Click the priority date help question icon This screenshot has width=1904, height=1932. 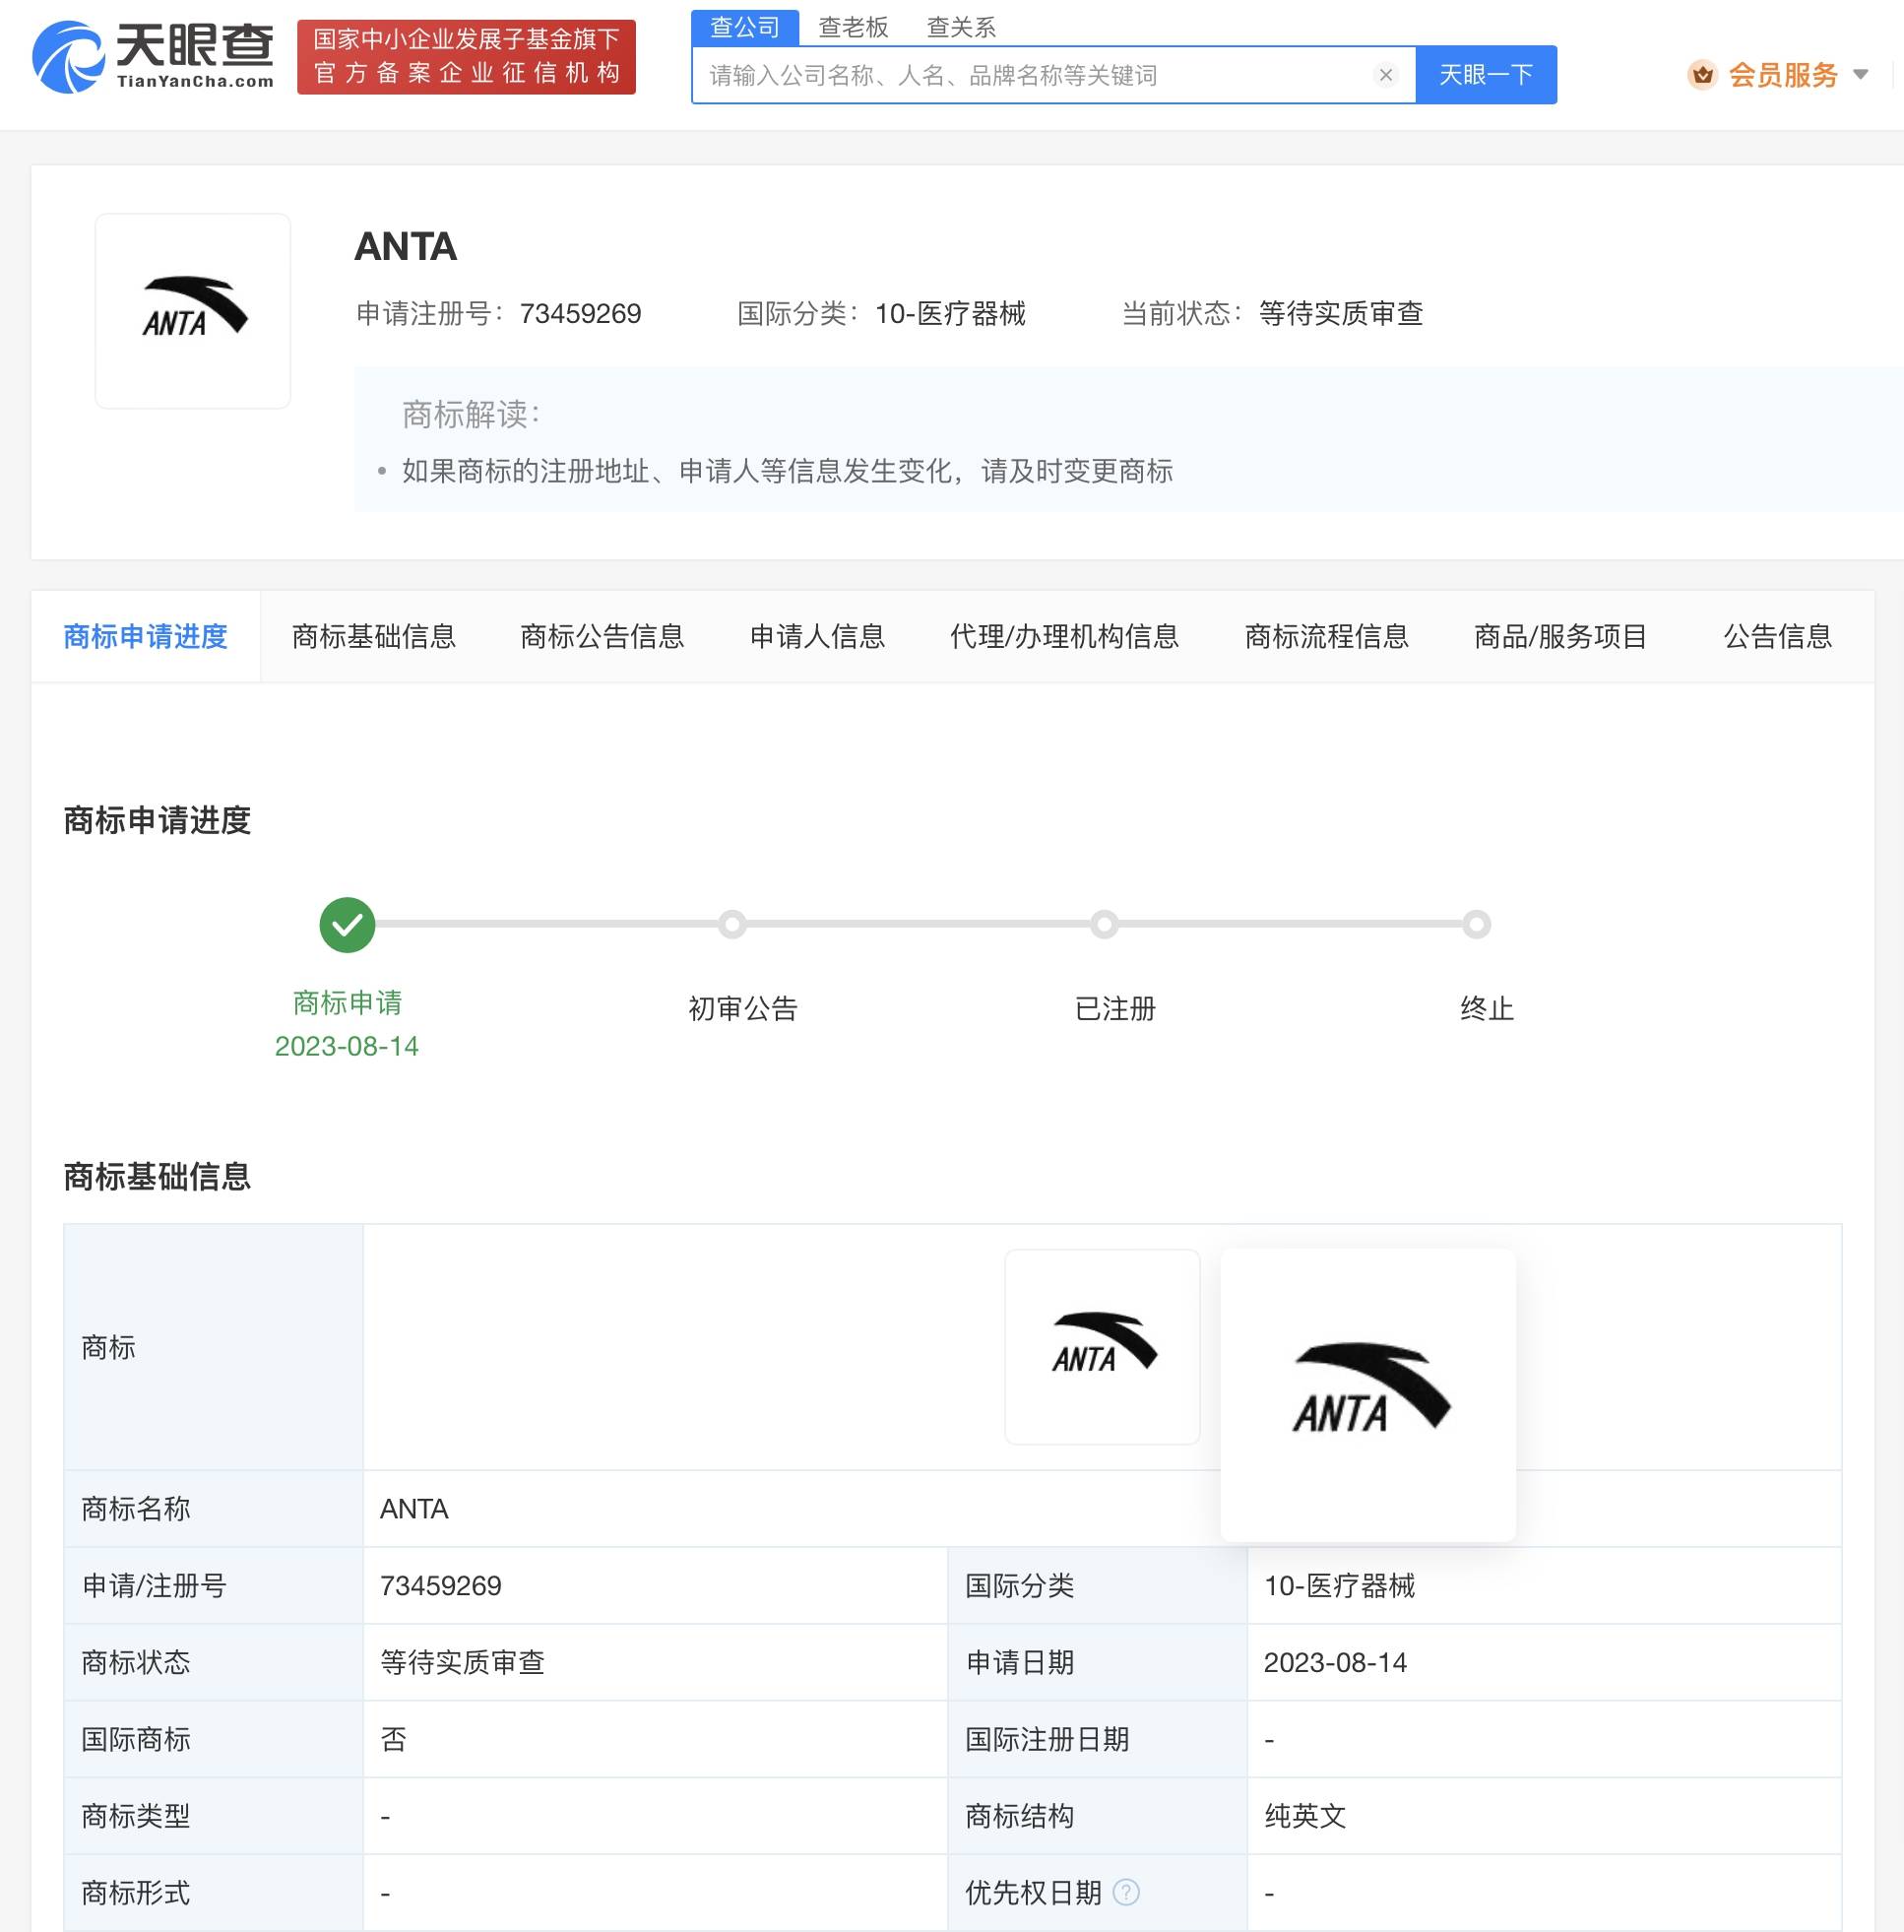1126,1892
